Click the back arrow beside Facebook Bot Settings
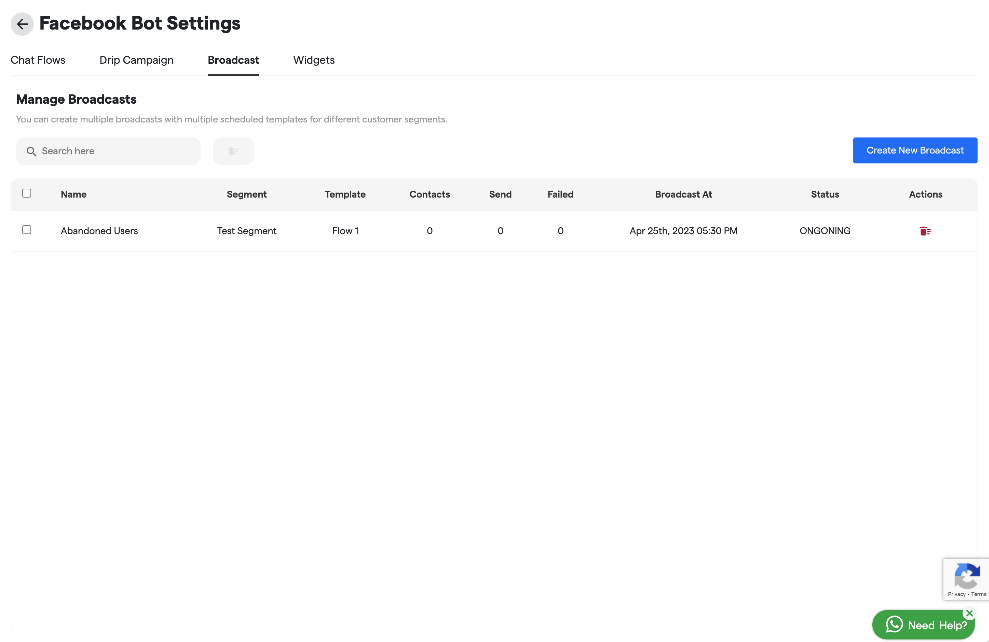The height and width of the screenshot is (642, 989). click(x=22, y=24)
